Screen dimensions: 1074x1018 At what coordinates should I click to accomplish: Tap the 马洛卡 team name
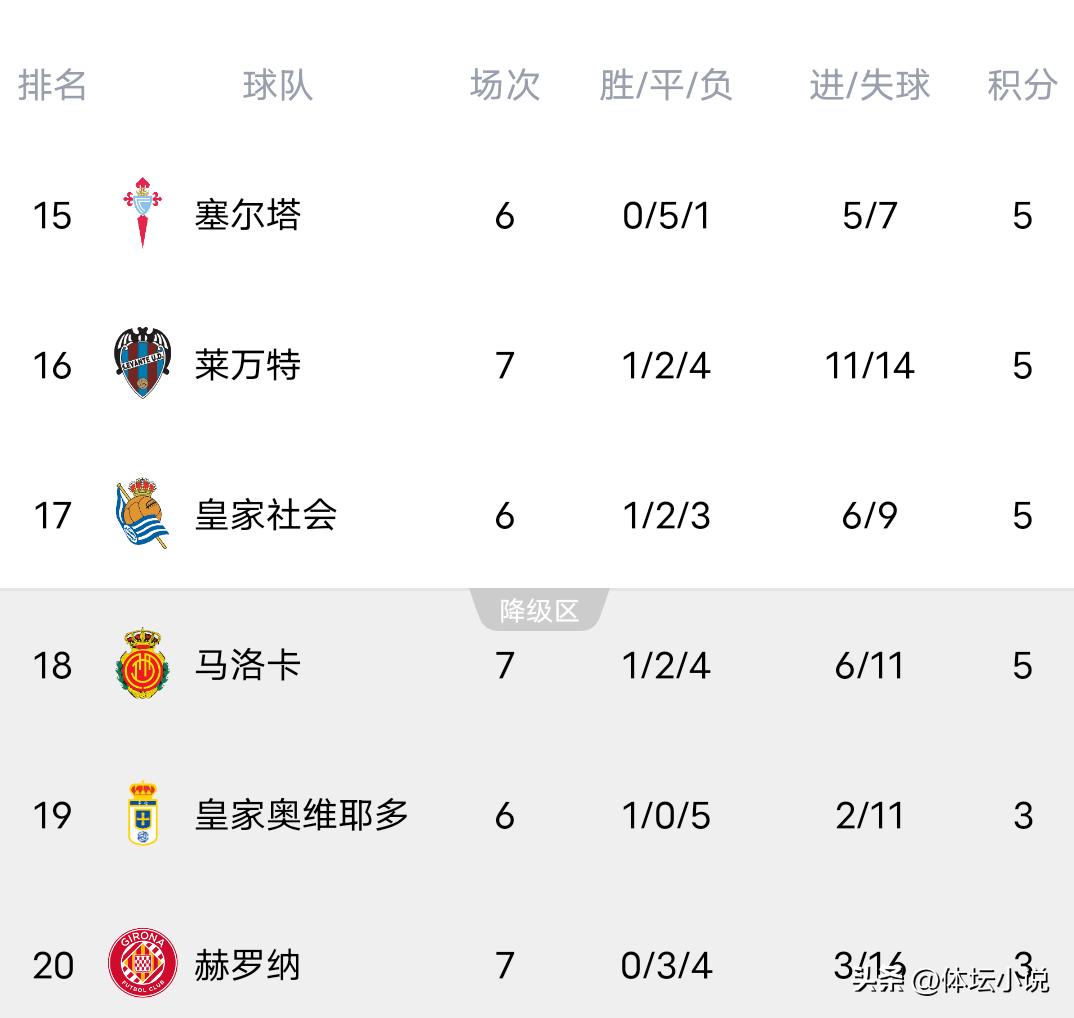tap(247, 665)
